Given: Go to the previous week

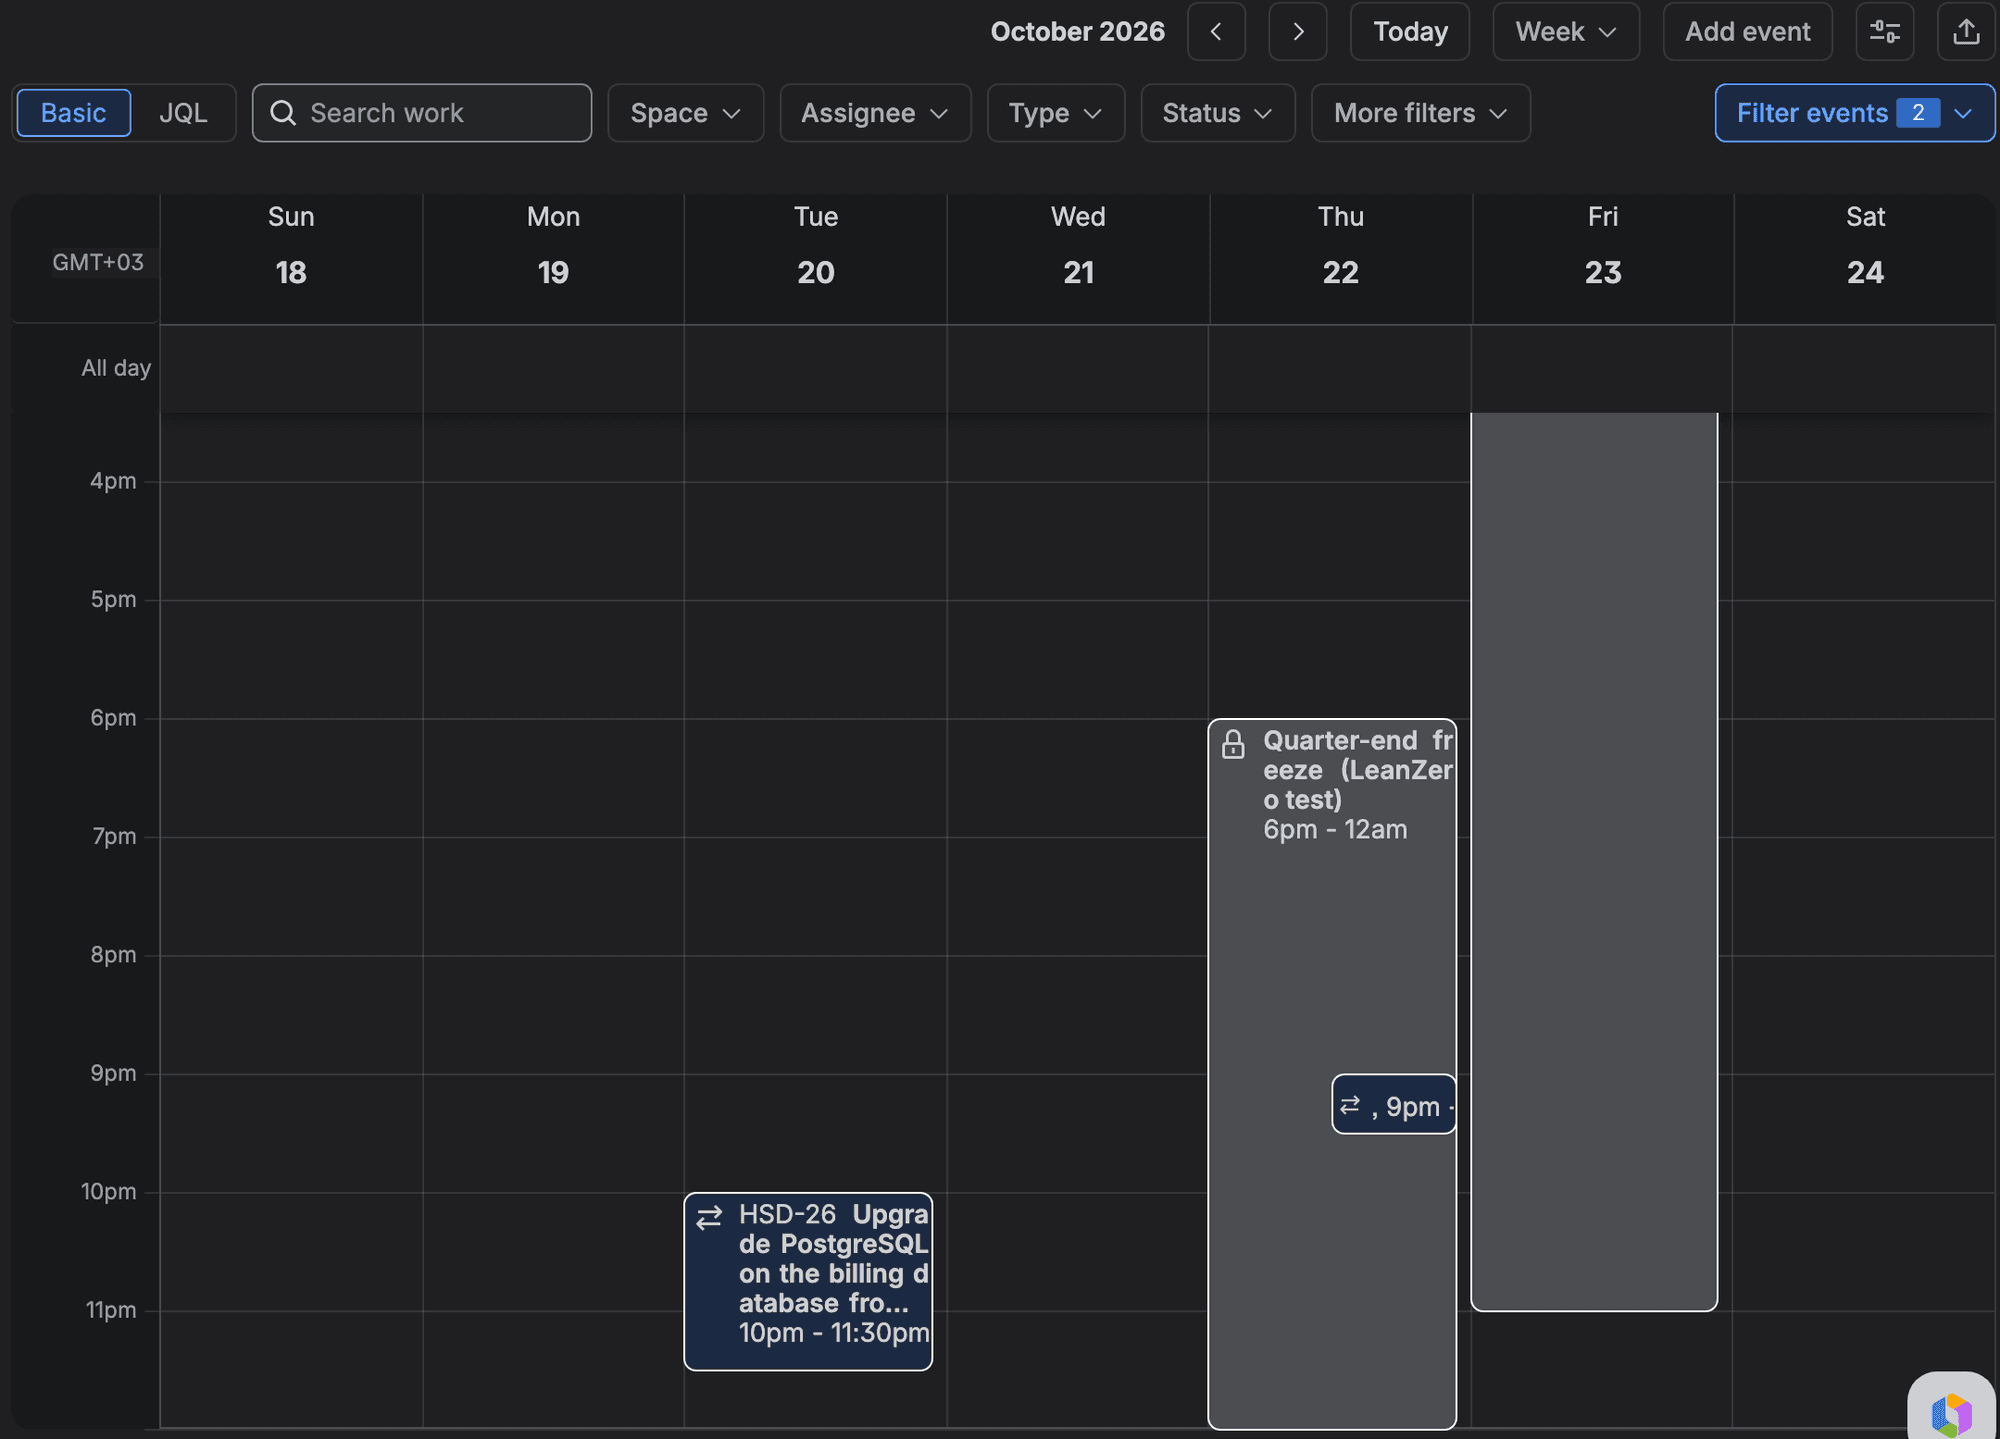Looking at the screenshot, I should pos(1216,32).
